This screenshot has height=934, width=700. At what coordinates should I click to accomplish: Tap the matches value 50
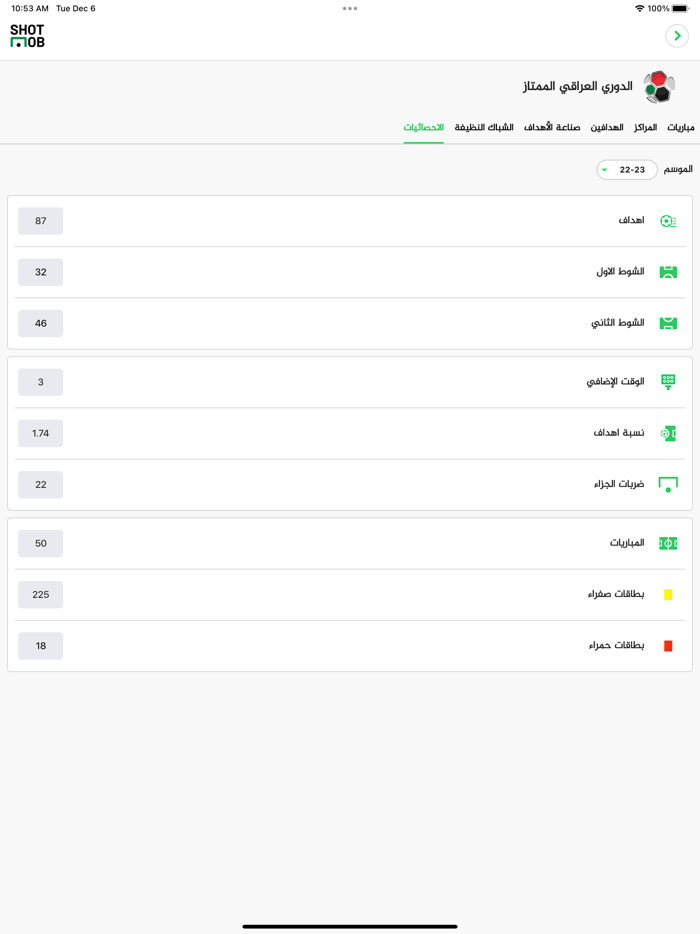click(41, 543)
